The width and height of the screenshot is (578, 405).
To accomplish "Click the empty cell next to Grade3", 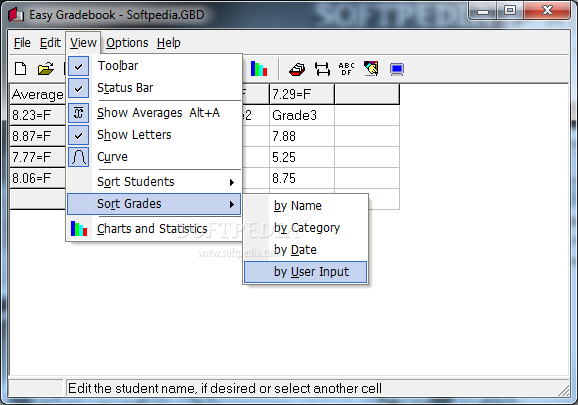I will [x=367, y=115].
